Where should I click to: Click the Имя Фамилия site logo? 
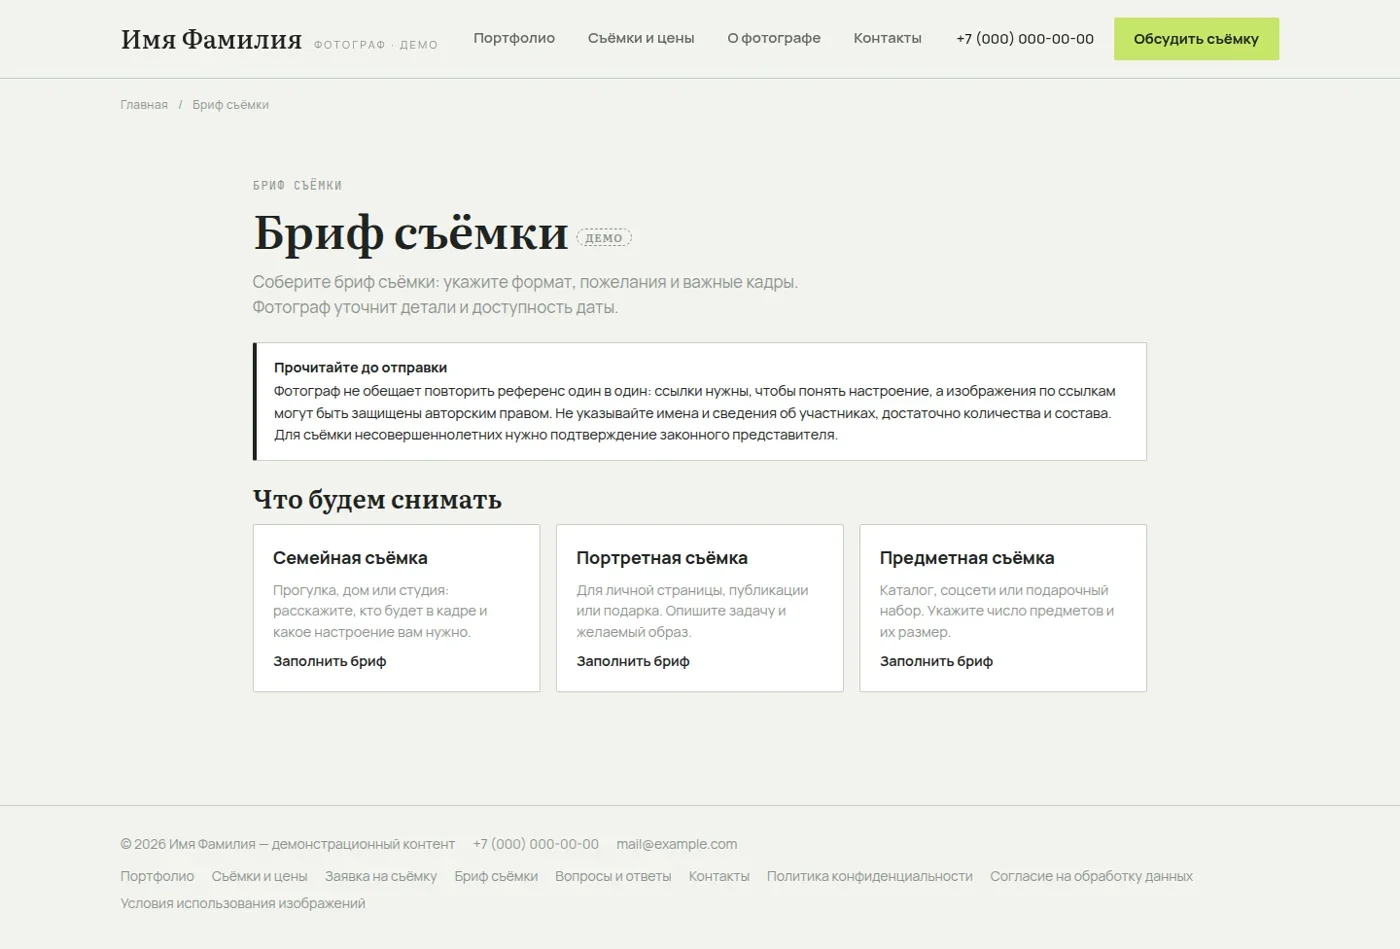[211, 39]
